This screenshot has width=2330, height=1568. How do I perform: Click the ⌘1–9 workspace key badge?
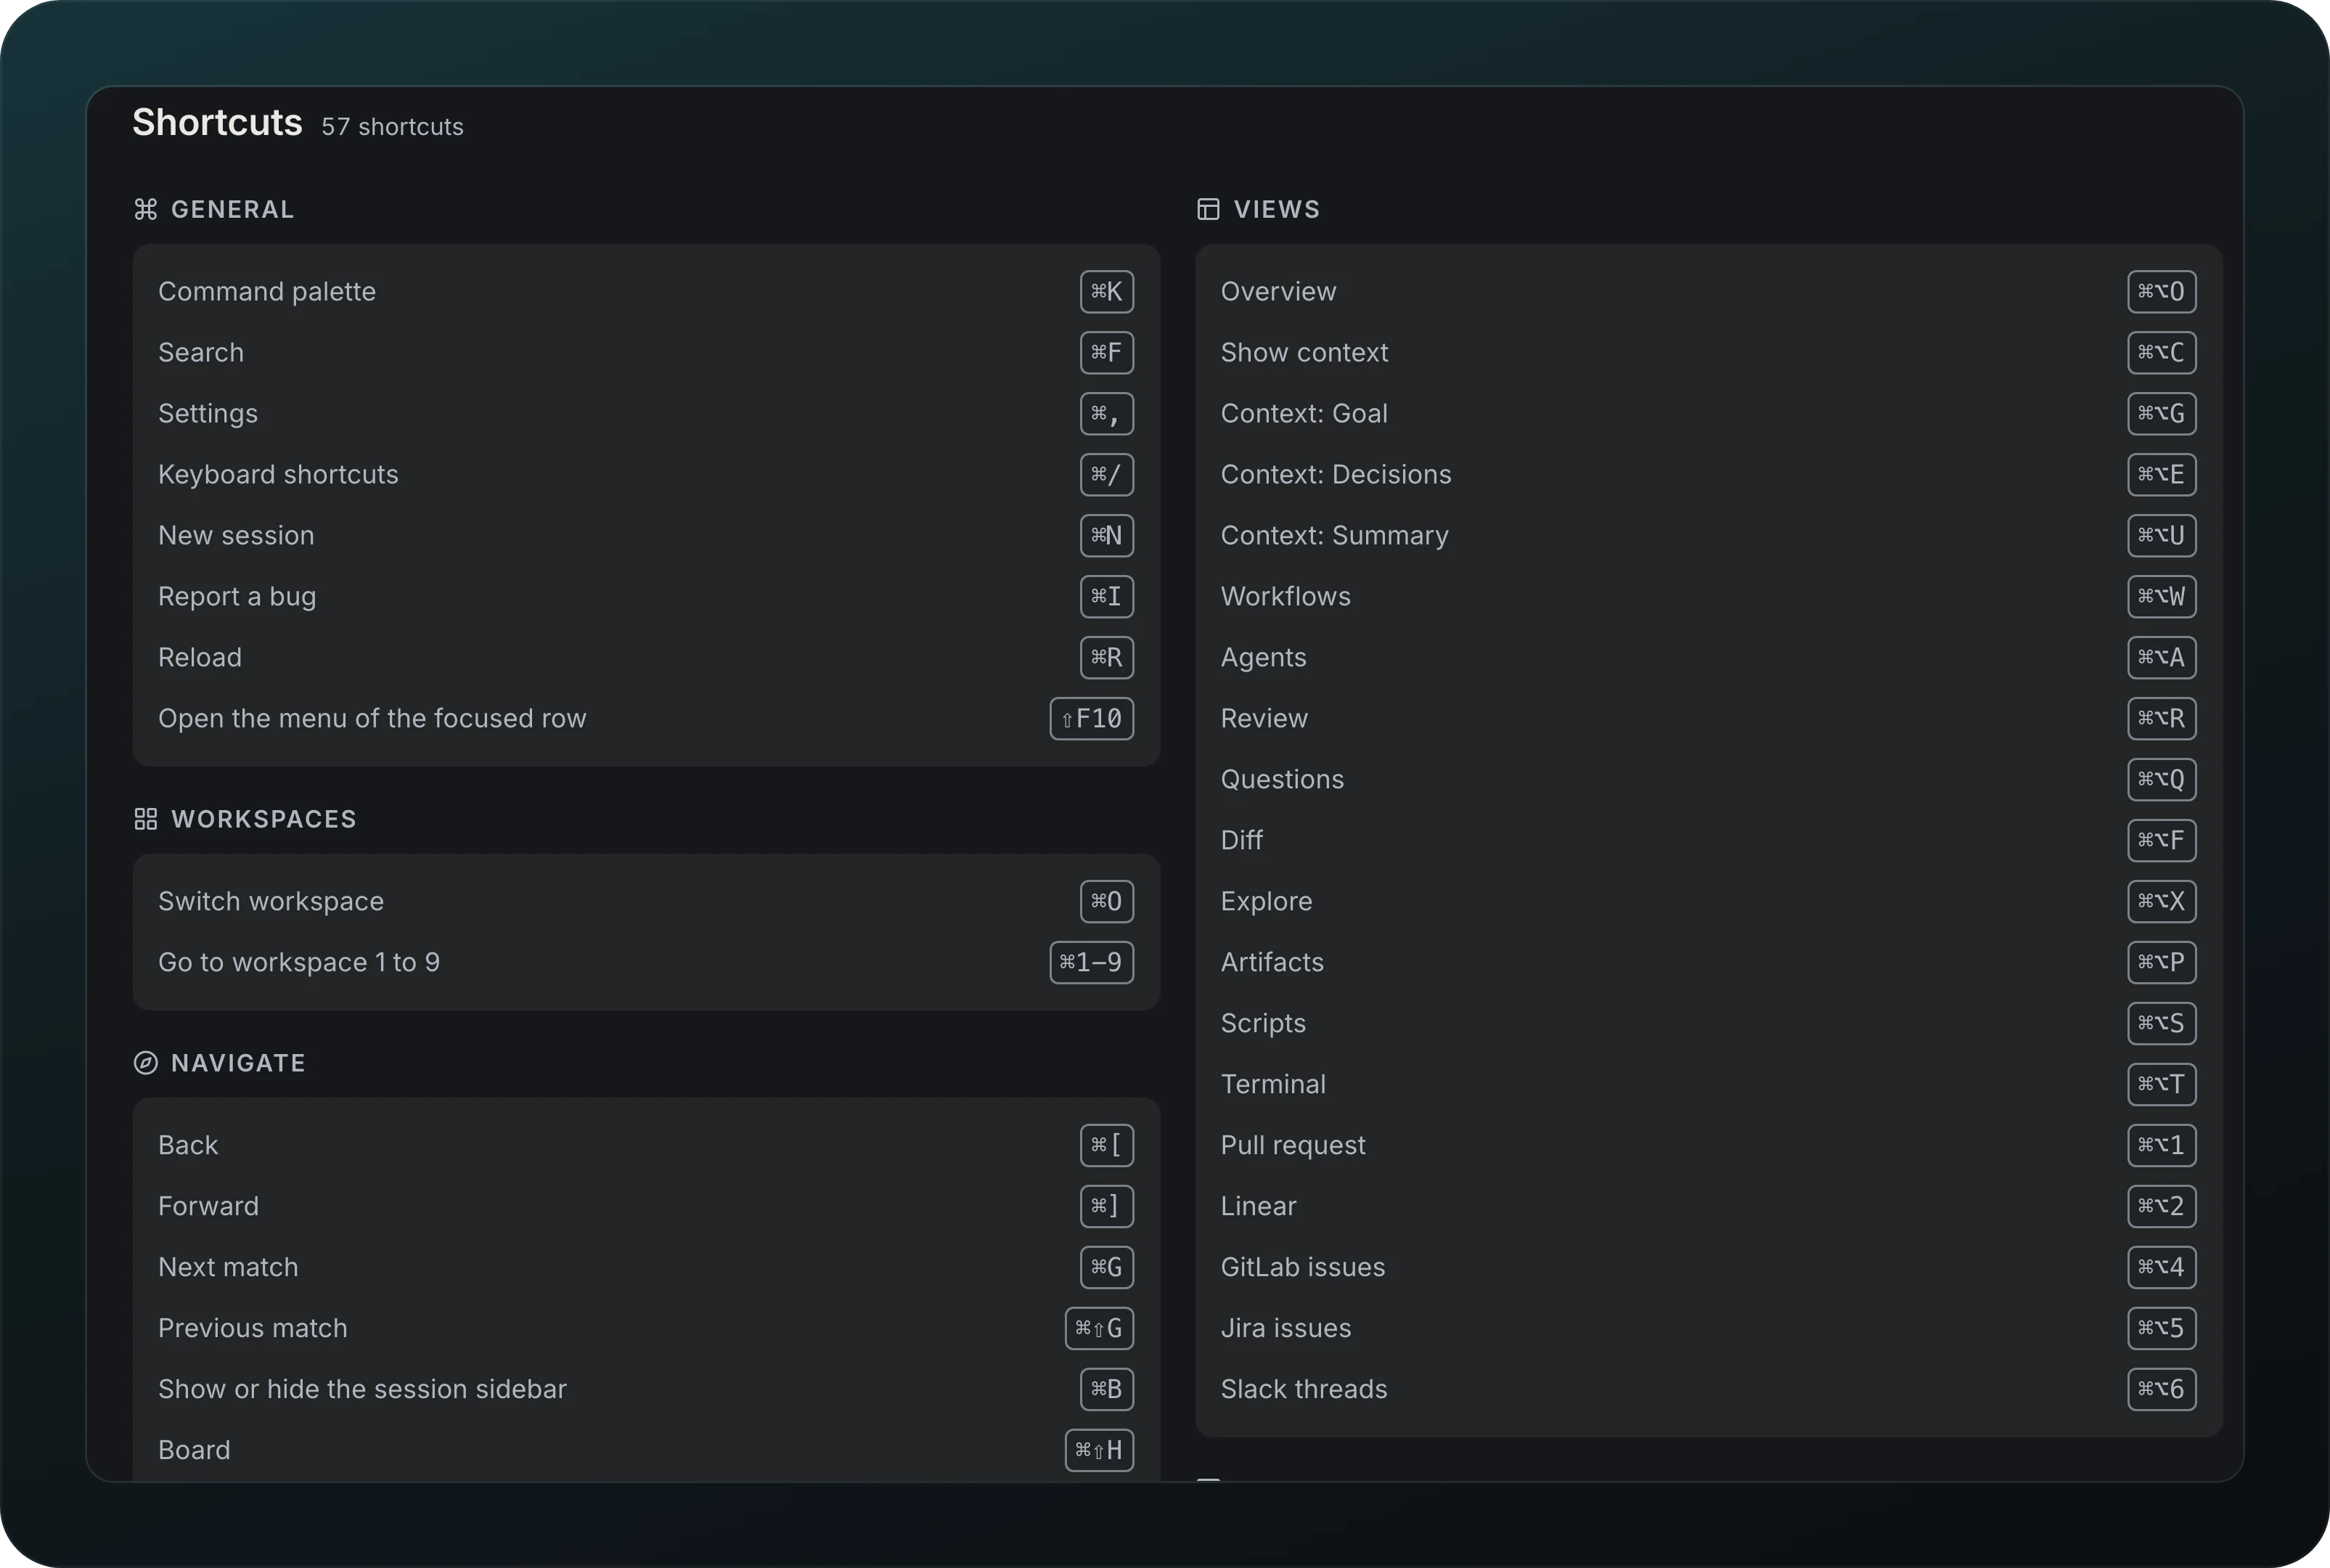click(x=1091, y=962)
